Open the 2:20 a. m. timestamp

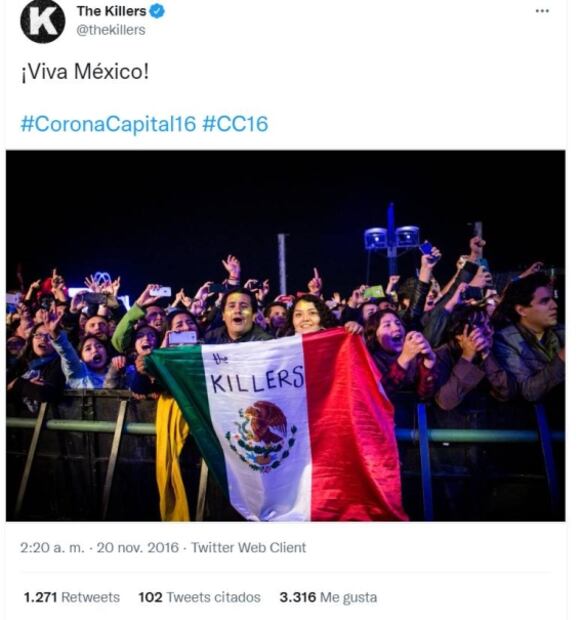52,548
